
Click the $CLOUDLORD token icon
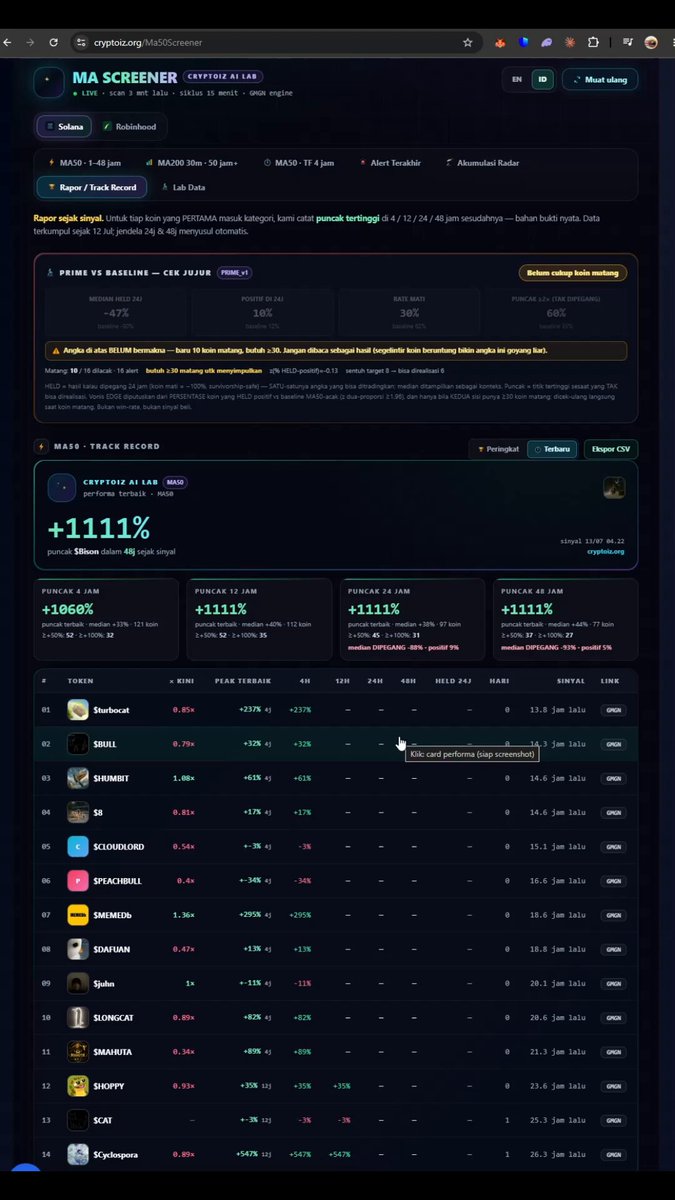(78, 846)
